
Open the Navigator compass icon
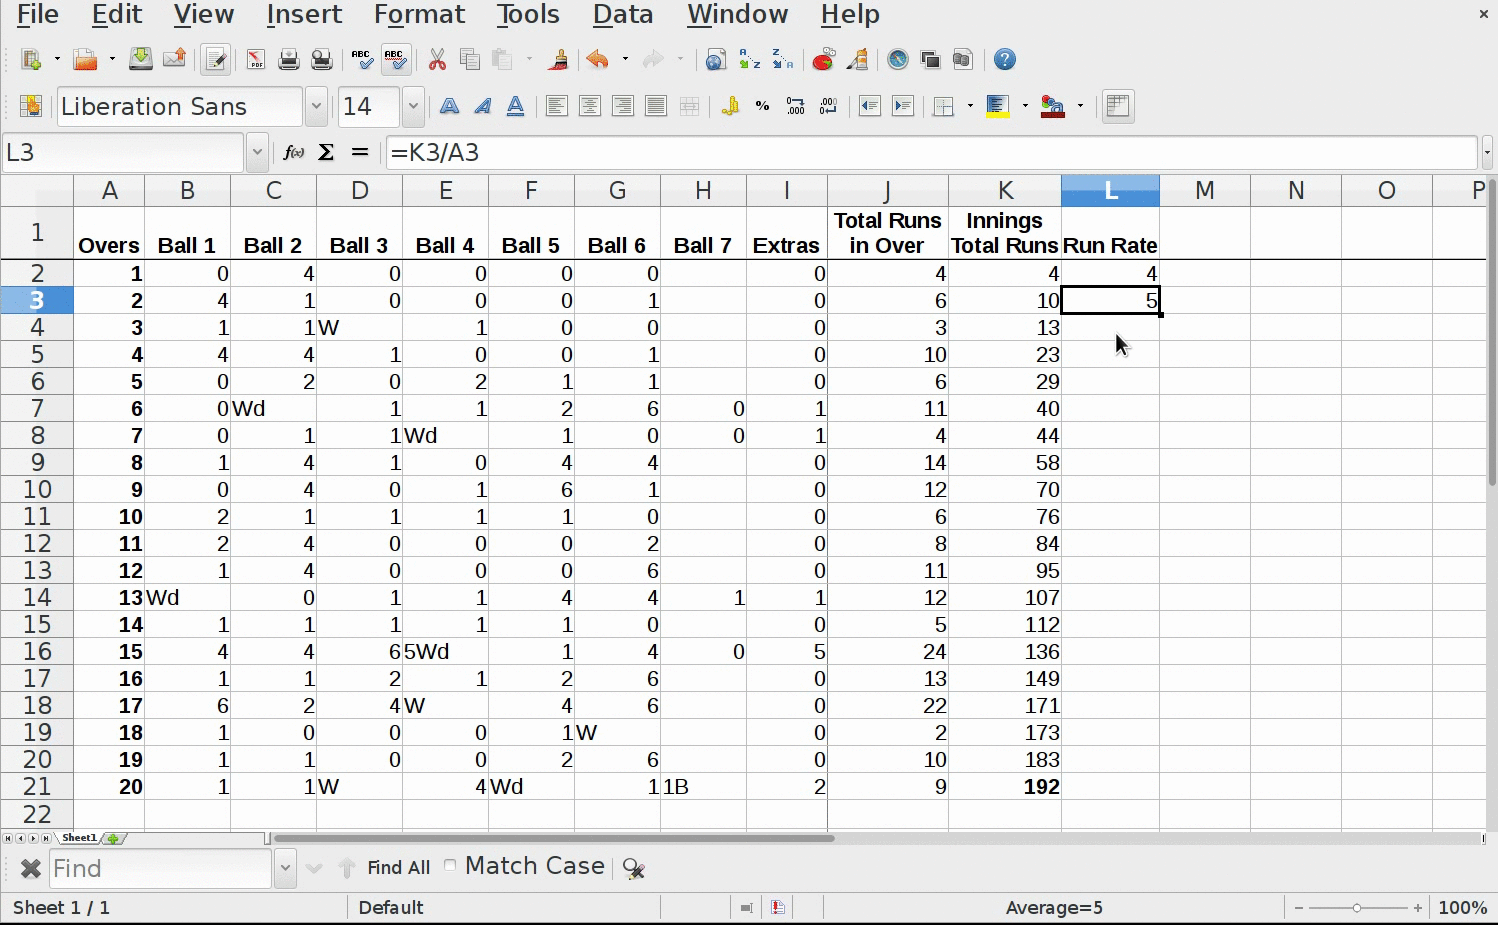[898, 60]
